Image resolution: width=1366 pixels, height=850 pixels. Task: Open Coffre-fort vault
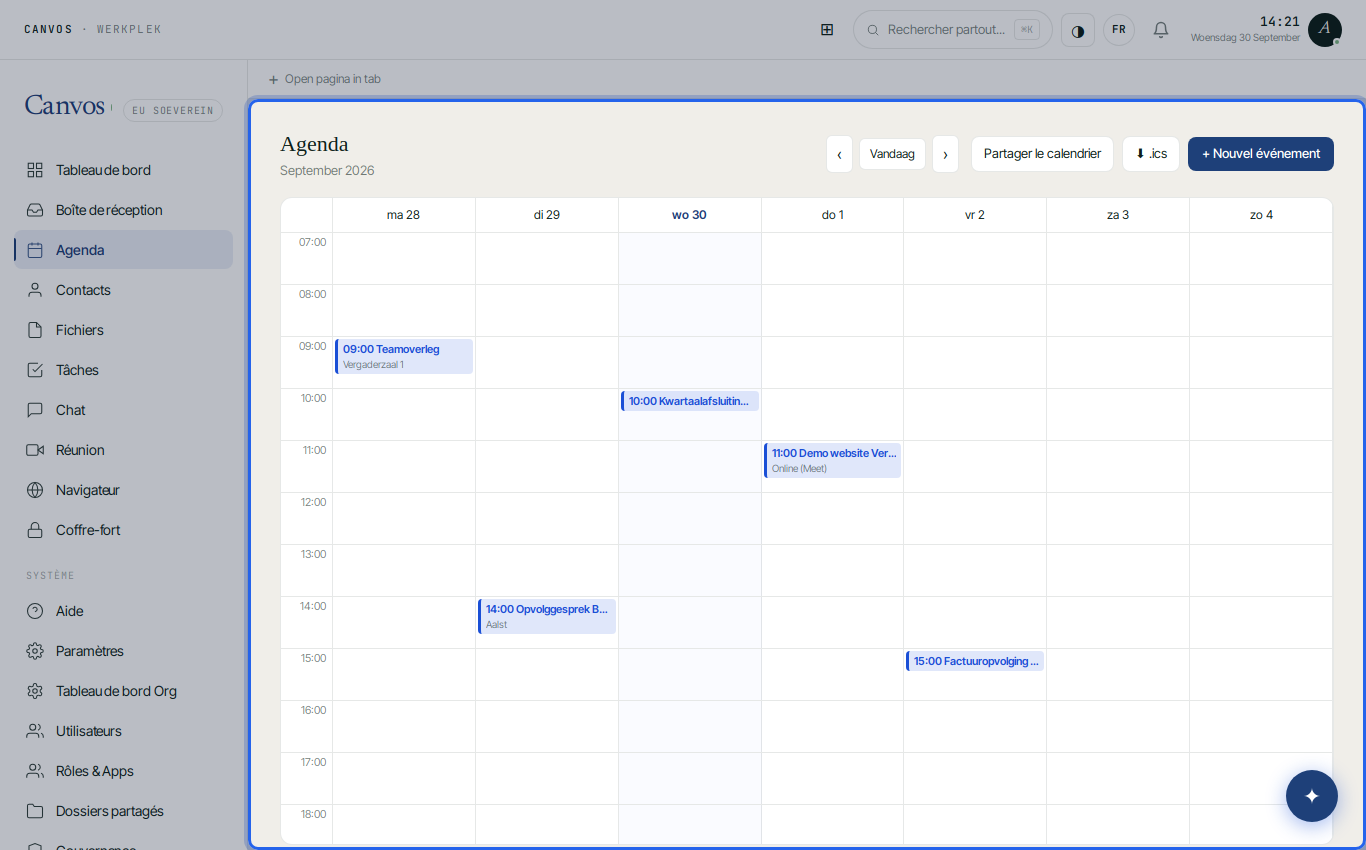coord(123,530)
